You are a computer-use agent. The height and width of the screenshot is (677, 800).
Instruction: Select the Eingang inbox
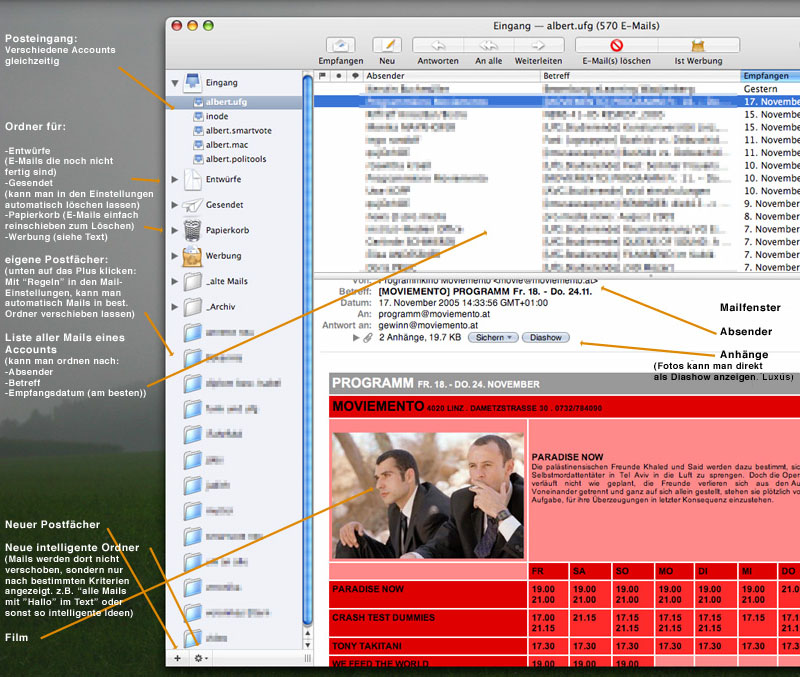[221, 83]
